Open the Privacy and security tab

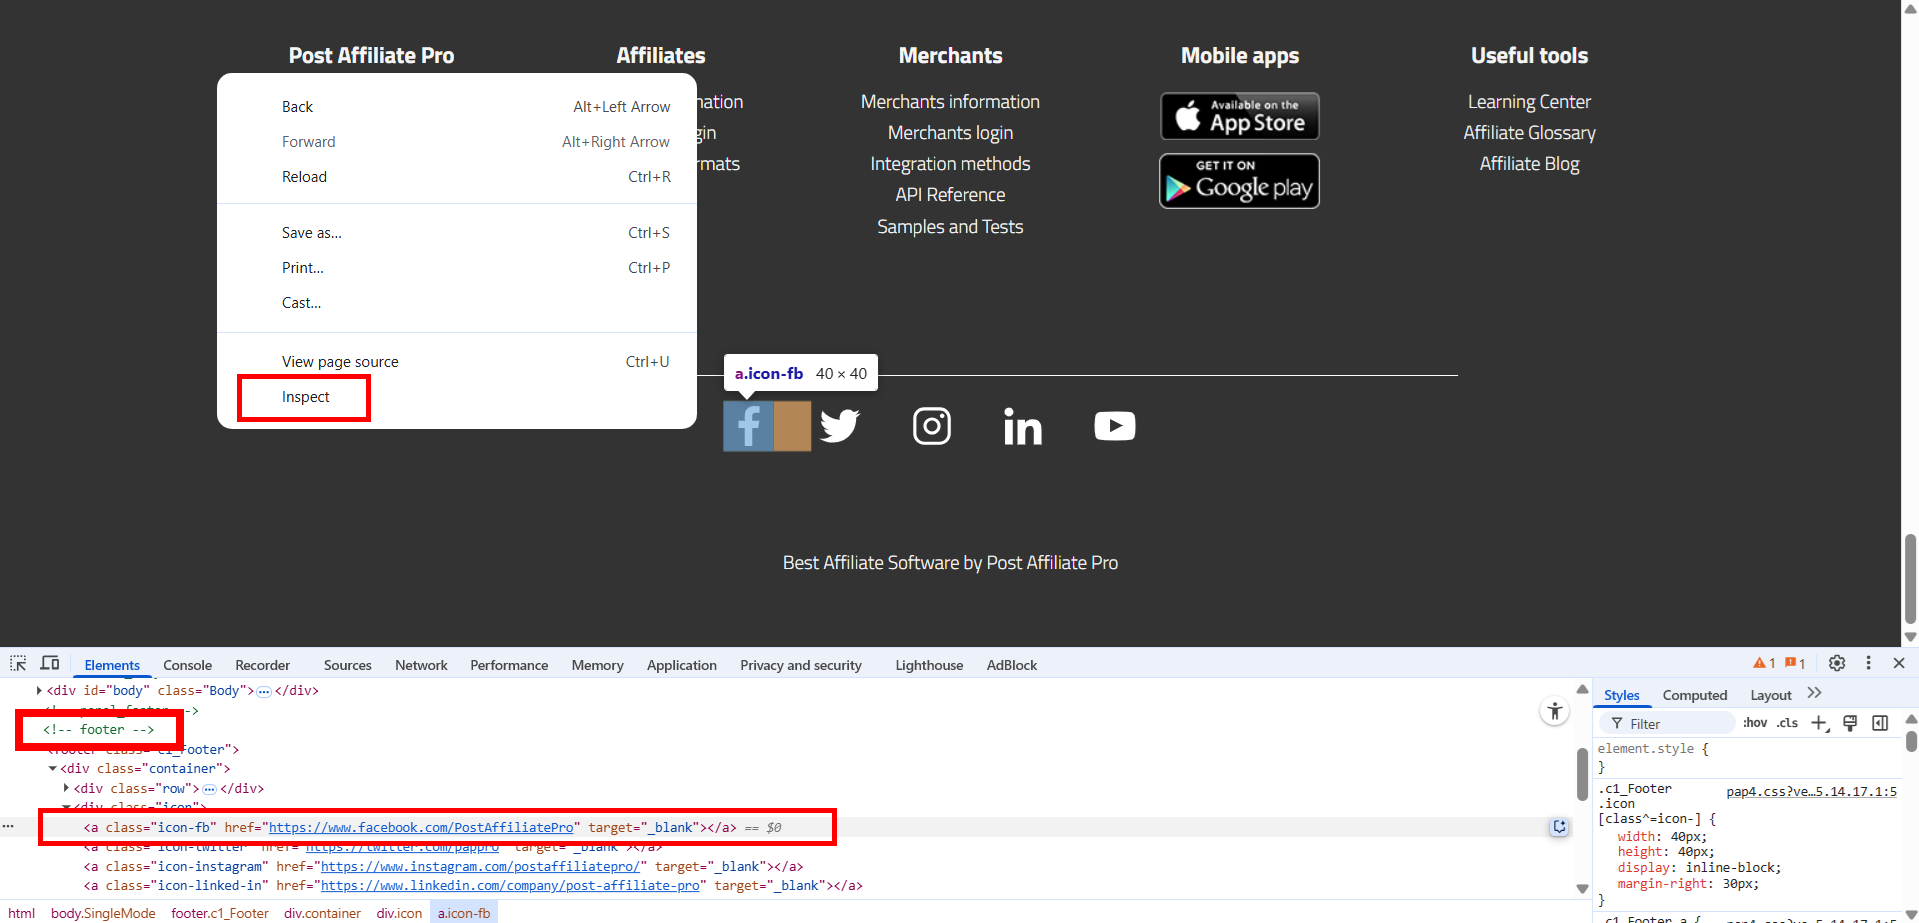[801, 665]
